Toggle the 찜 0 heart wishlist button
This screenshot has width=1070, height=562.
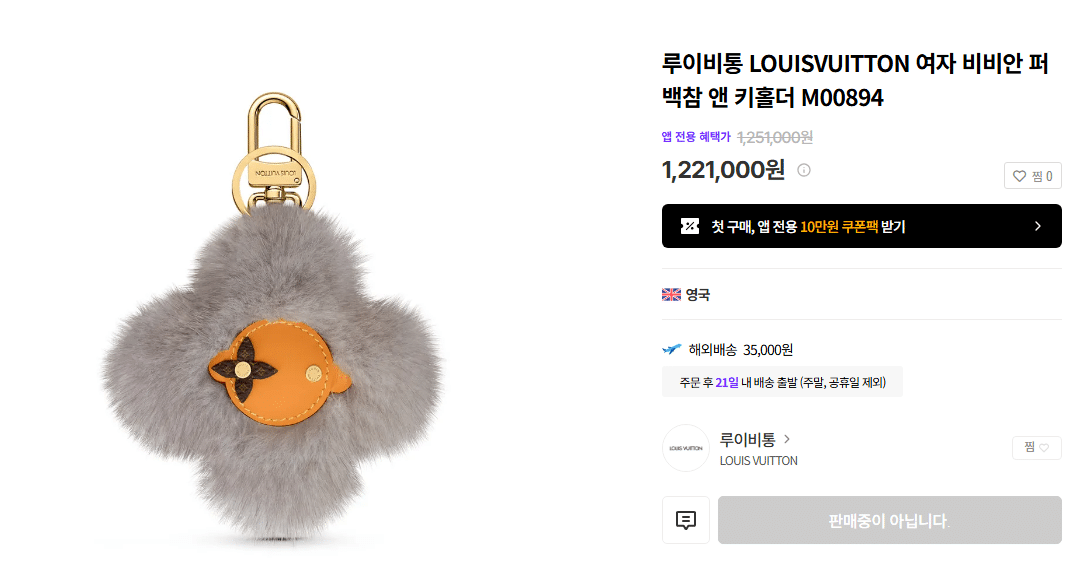pyautogui.click(x=1032, y=176)
